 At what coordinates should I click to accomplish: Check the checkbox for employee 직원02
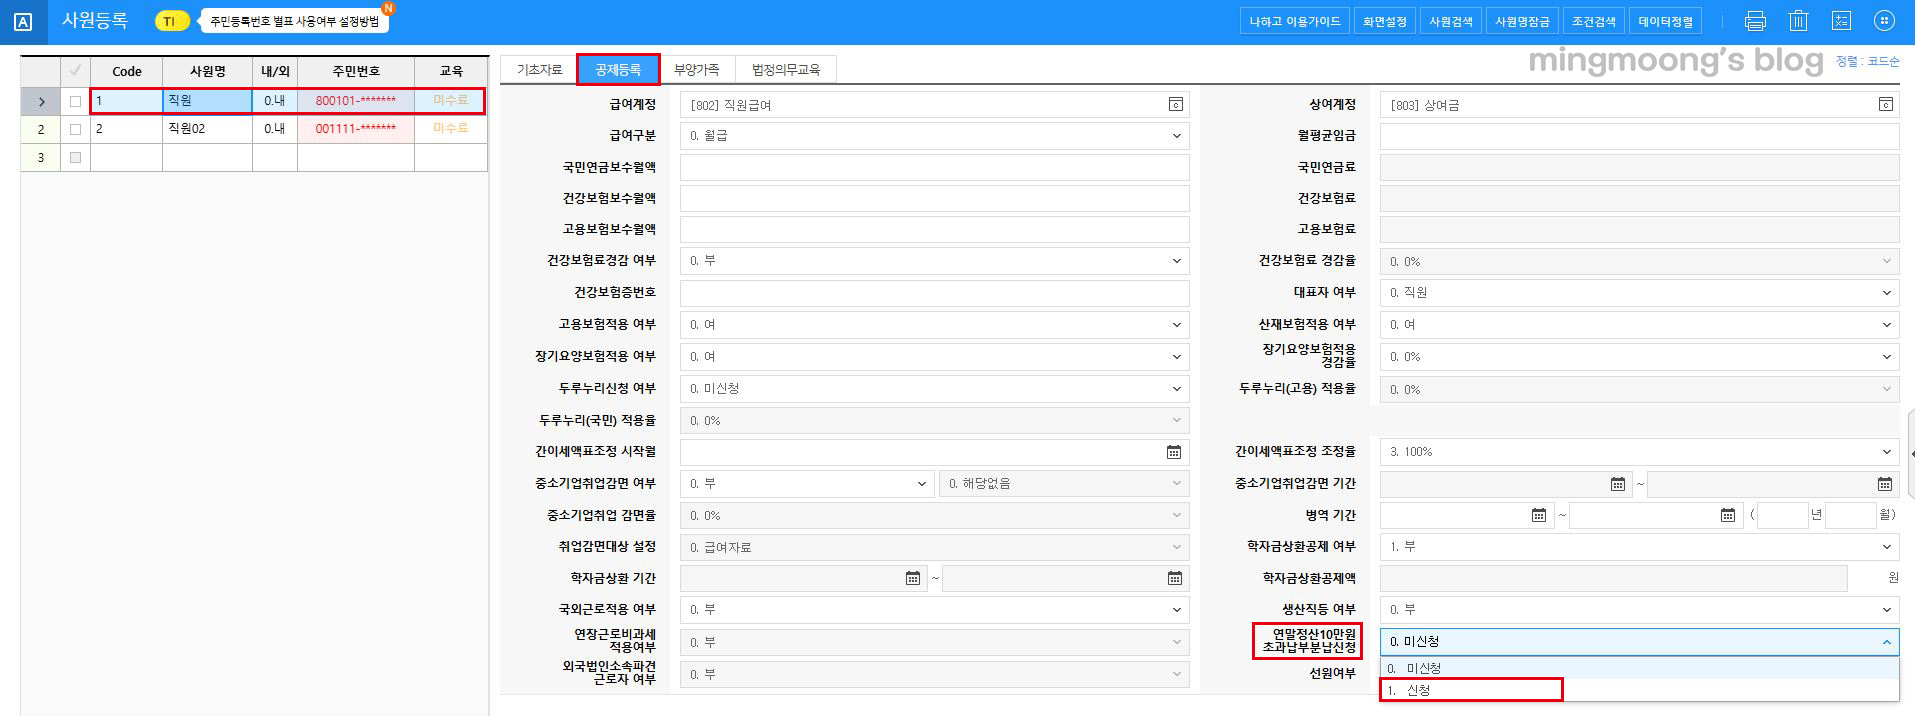coord(75,129)
